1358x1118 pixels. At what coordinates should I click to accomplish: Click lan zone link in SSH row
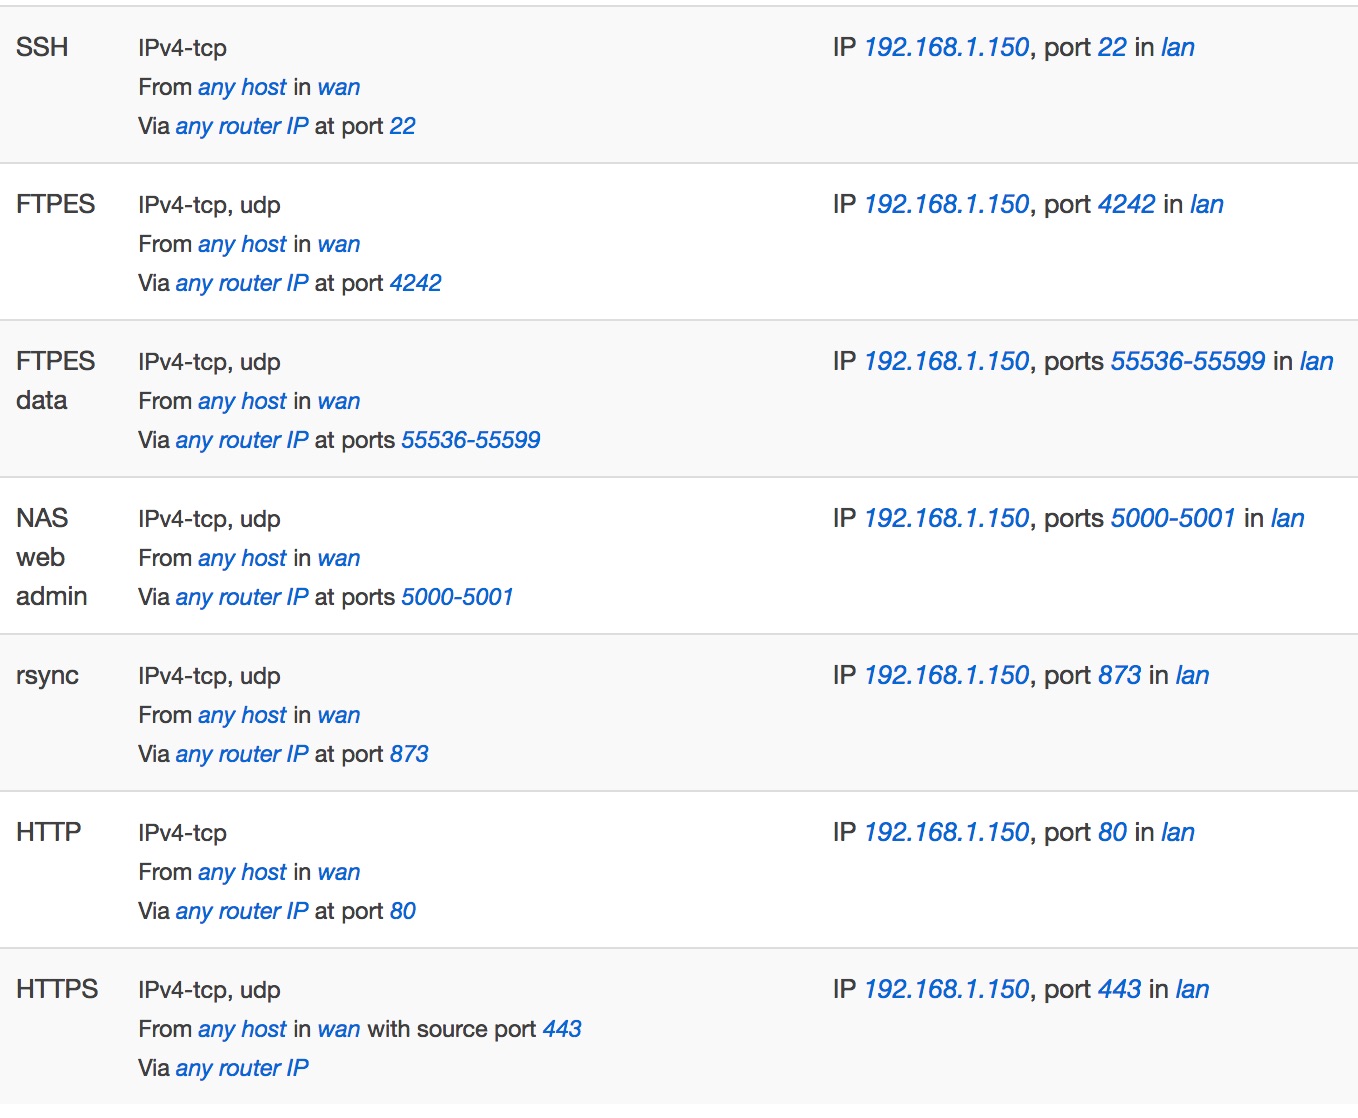pos(1178,47)
